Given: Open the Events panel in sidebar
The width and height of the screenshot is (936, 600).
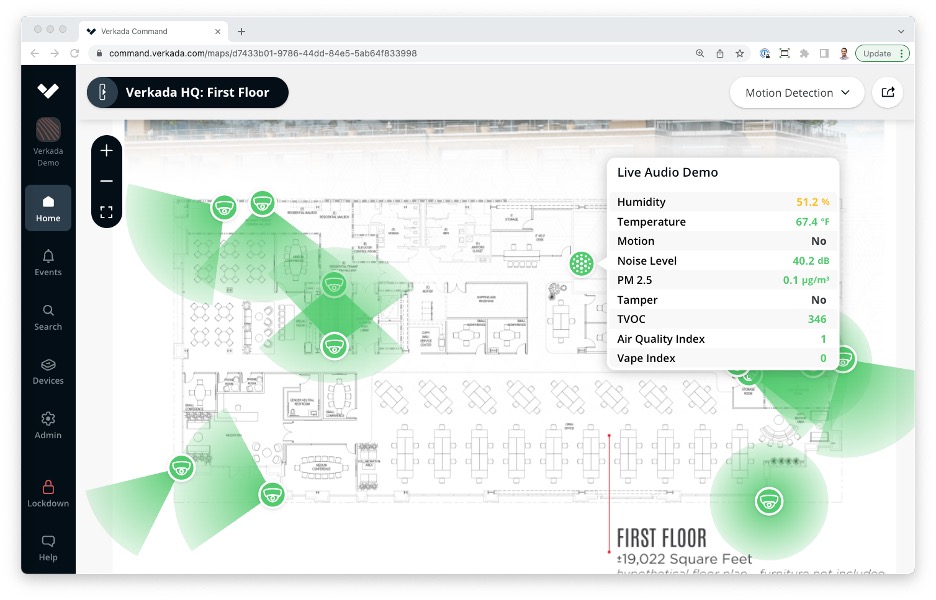Looking at the screenshot, I should click(x=48, y=260).
